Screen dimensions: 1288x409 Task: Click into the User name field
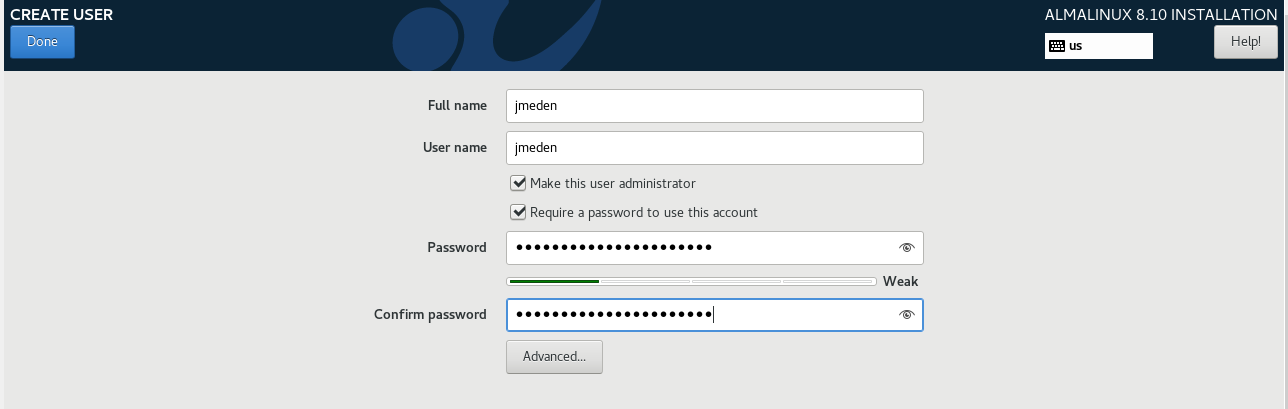pyautogui.click(x=714, y=148)
